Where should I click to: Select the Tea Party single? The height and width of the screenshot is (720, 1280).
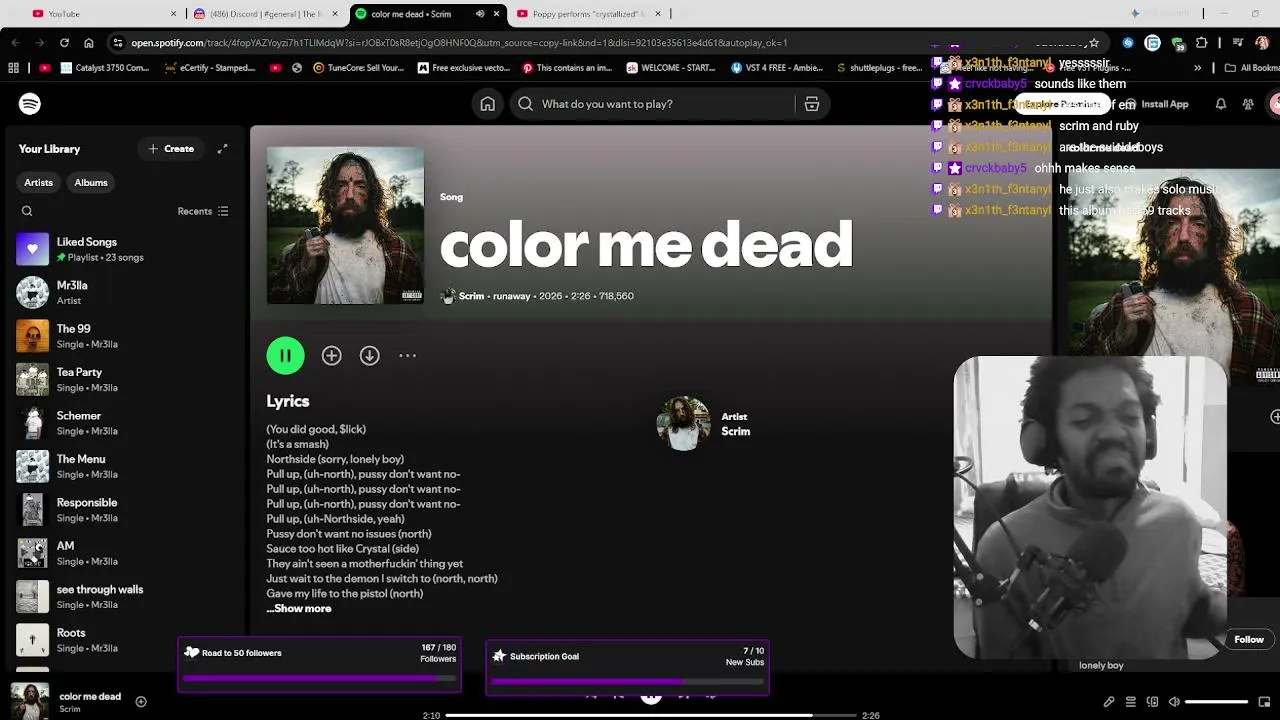[x=123, y=379]
